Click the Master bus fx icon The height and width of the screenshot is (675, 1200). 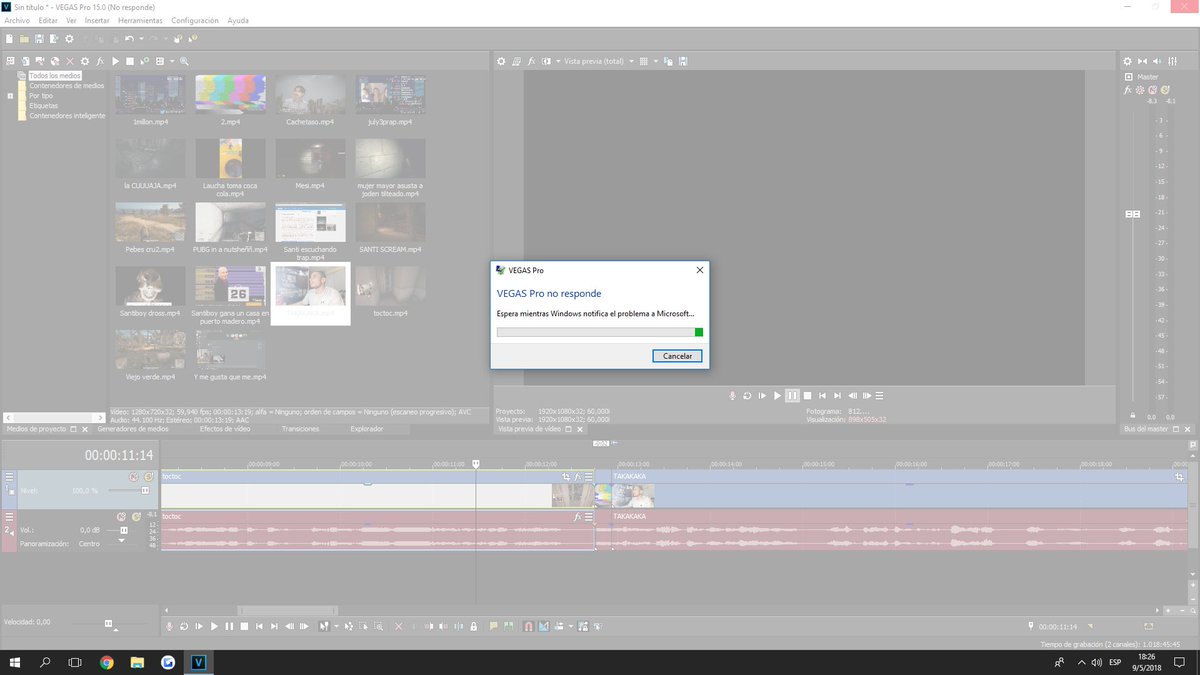tap(1127, 90)
